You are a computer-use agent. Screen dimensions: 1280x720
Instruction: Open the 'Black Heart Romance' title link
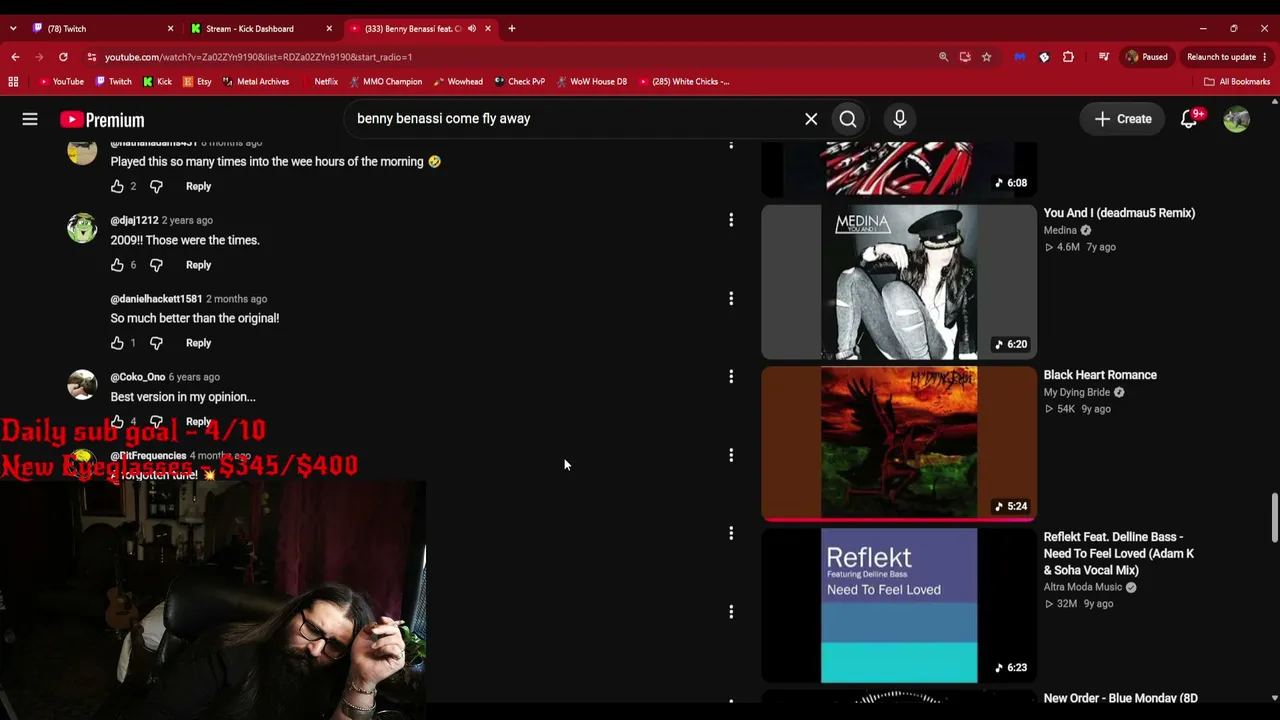point(1100,375)
